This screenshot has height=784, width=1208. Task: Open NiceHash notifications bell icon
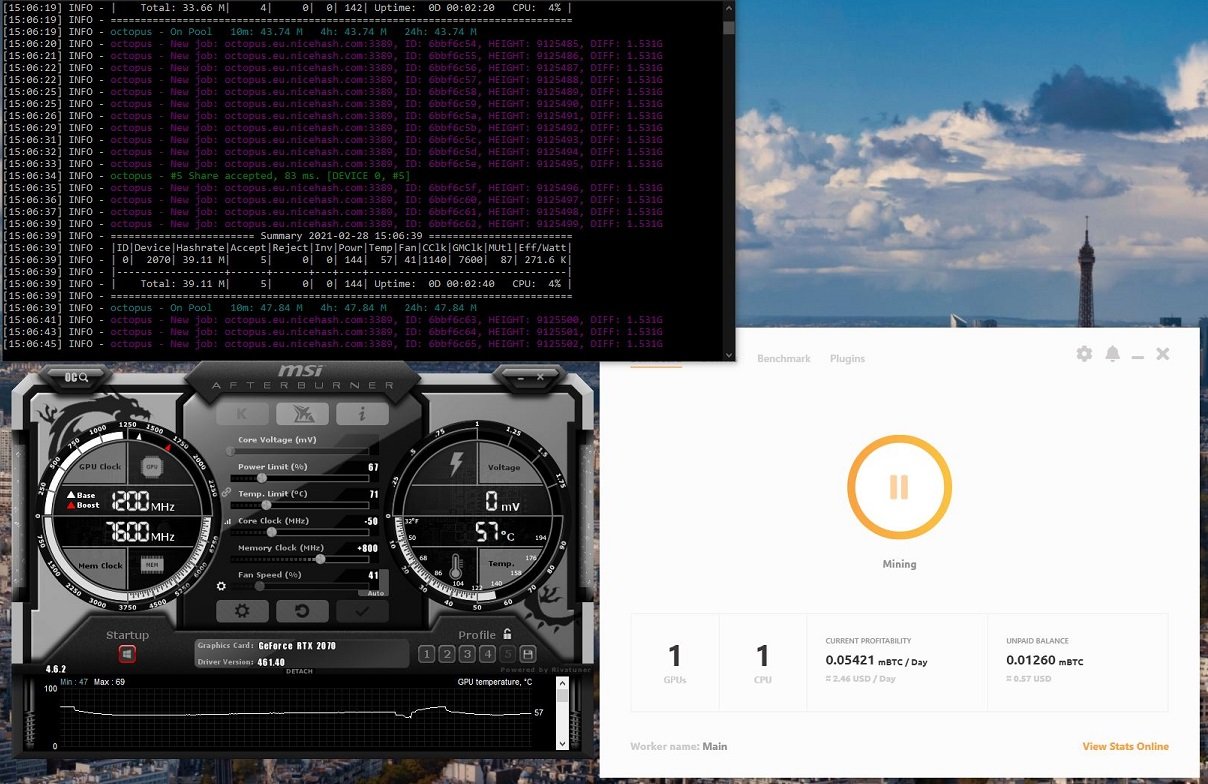pos(1112,354)
